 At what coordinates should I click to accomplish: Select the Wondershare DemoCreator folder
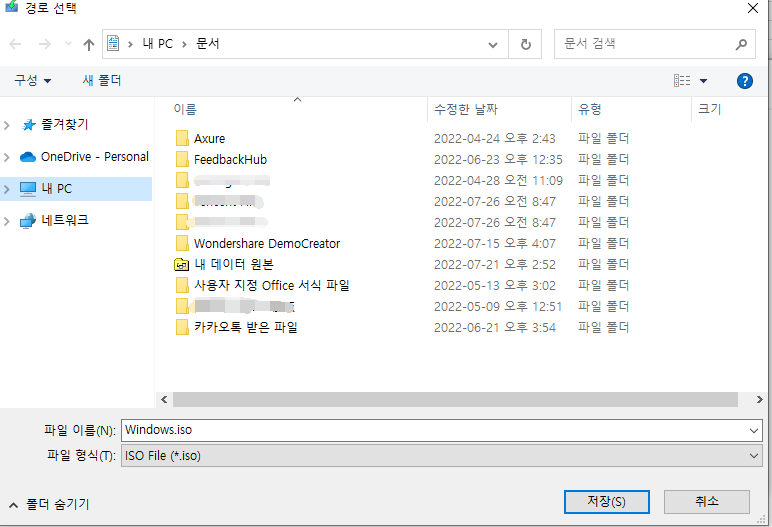(267, 243)
